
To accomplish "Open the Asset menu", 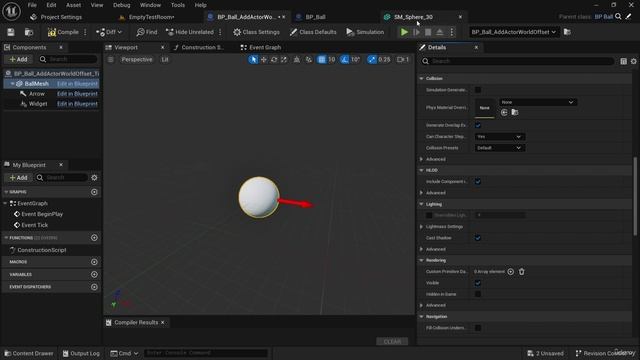I will (73, 5).
